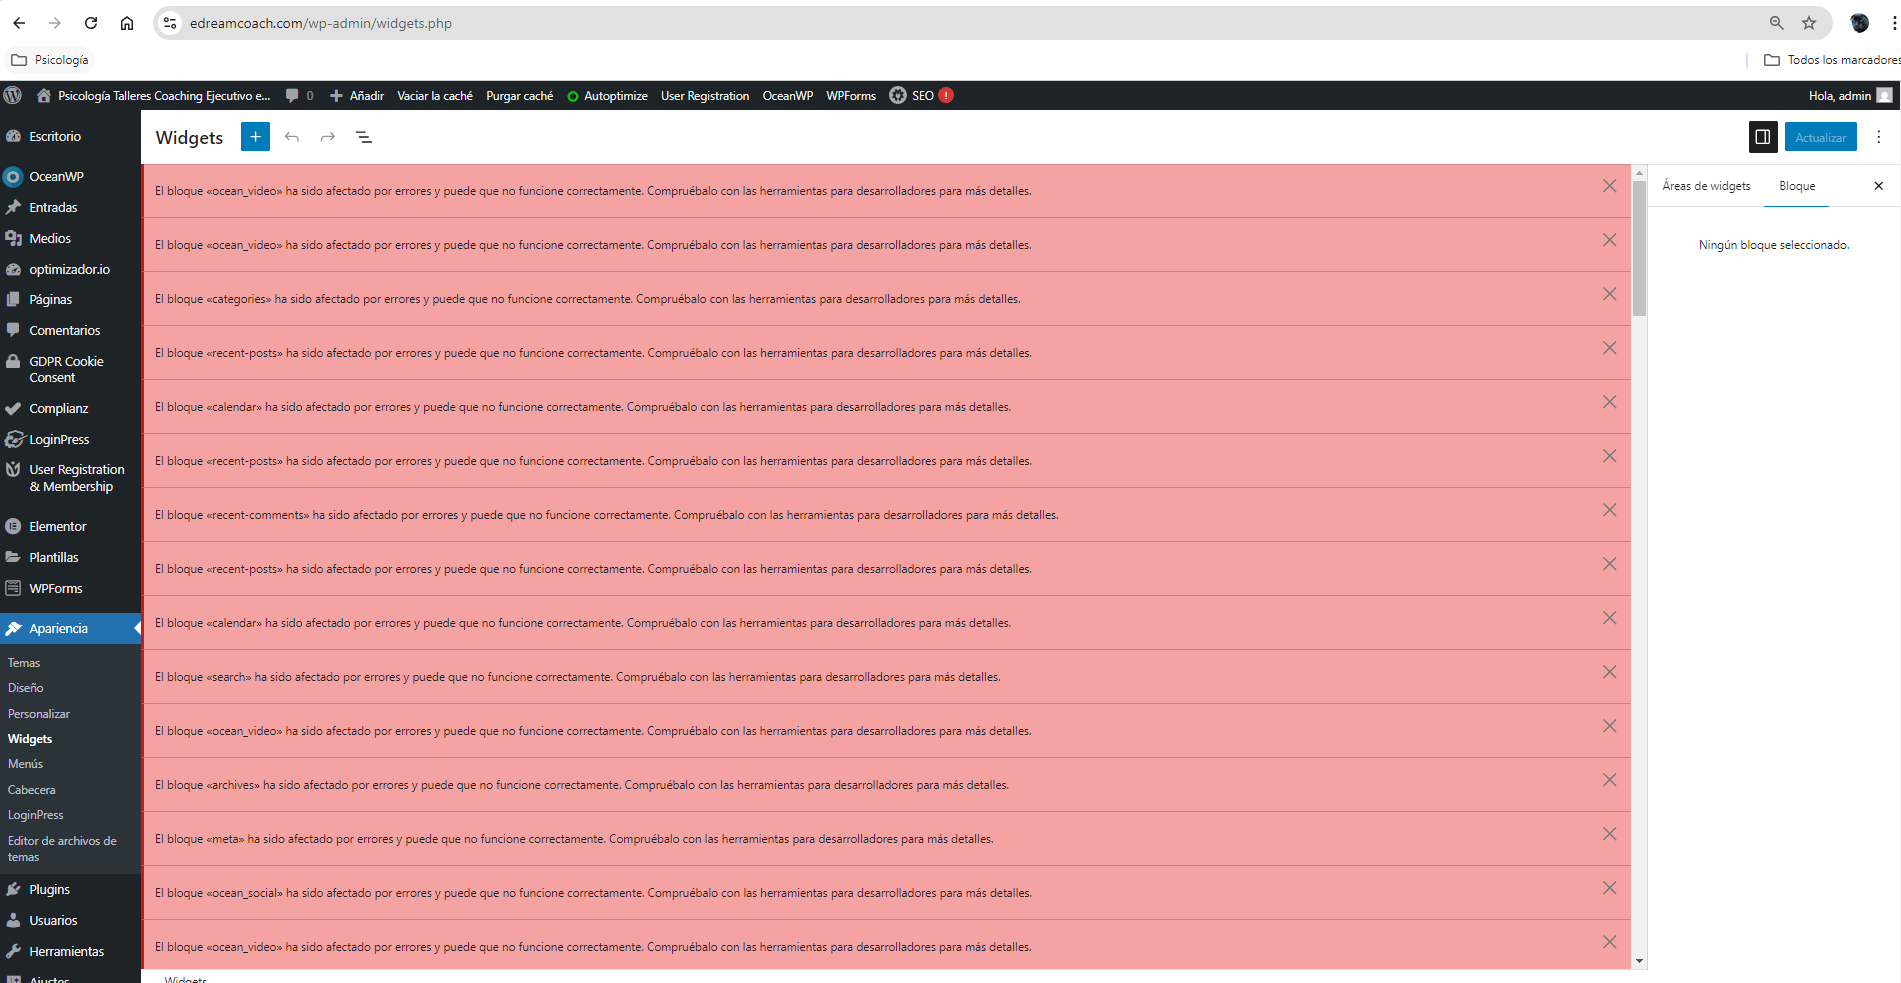
Task: Open OceanWP in the top admin bar
Action: (788, 96)
